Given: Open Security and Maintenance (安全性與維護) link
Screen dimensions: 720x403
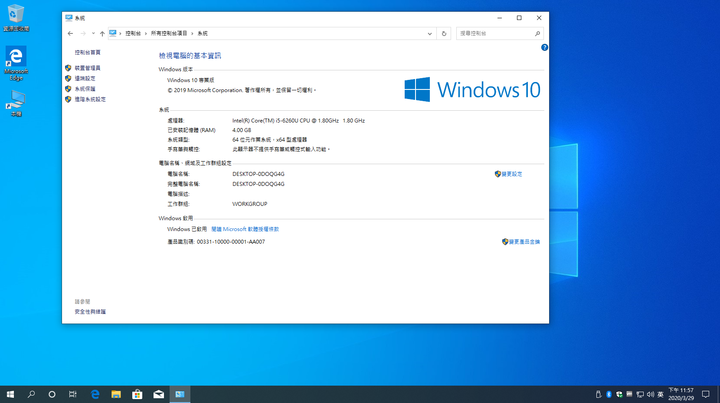Looking at the screenshot, I should [x=90, y=312].
